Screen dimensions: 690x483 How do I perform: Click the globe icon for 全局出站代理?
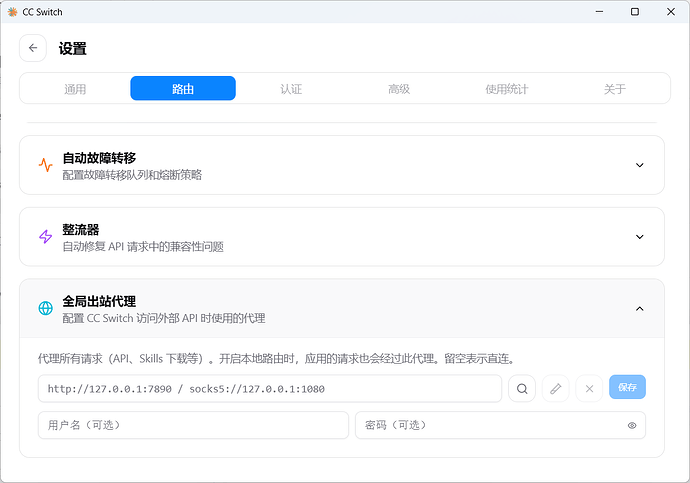click(x=45, y=308)
